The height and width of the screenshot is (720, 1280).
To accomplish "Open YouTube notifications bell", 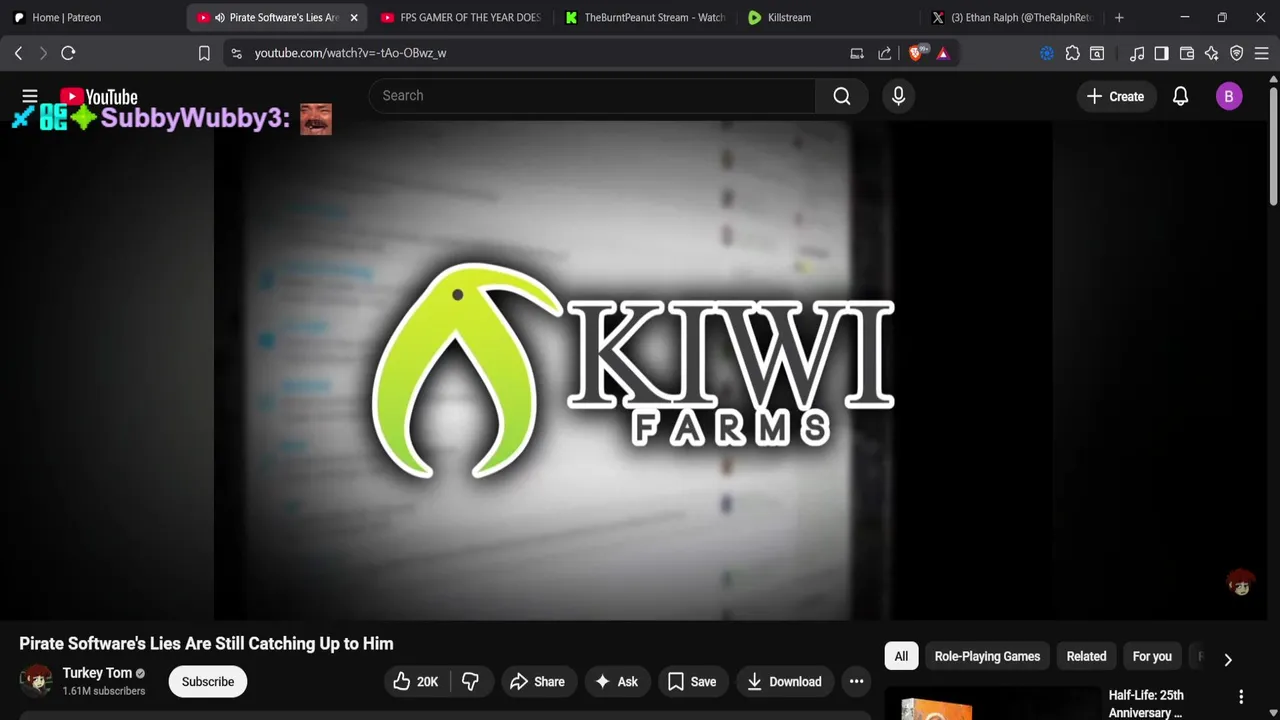I will (1180, 96).
